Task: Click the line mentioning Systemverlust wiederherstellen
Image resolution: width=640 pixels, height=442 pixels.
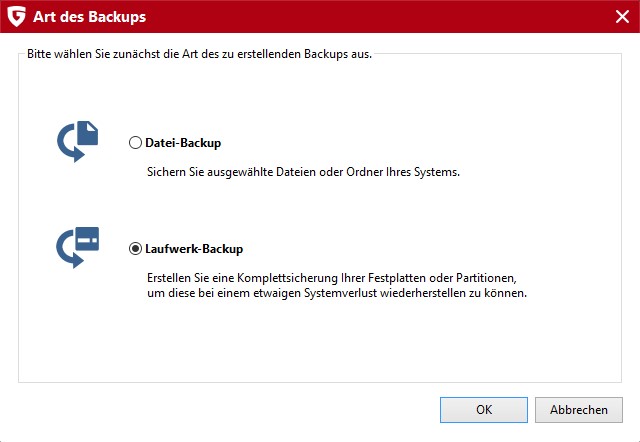Action: tap(337, 293)
